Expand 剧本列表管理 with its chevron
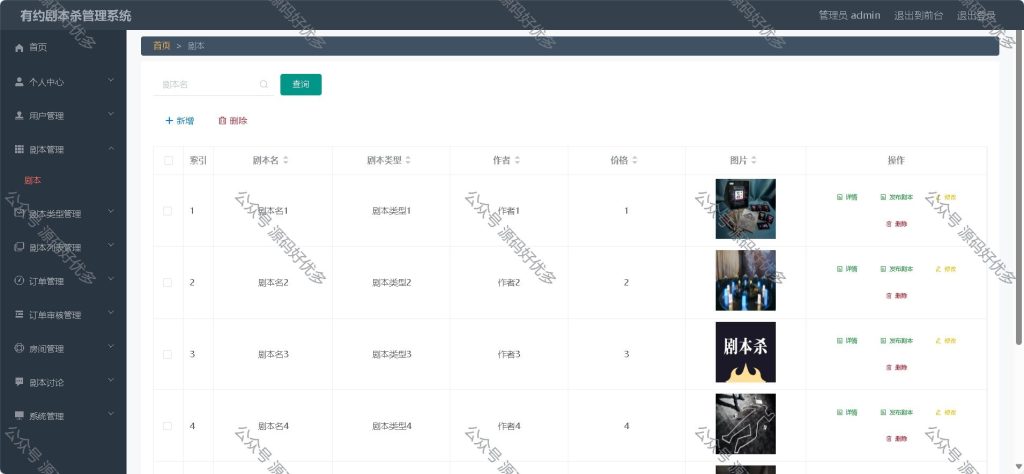Image resolution: width=1024 pixels, height=474 pixels. point(110,245)
